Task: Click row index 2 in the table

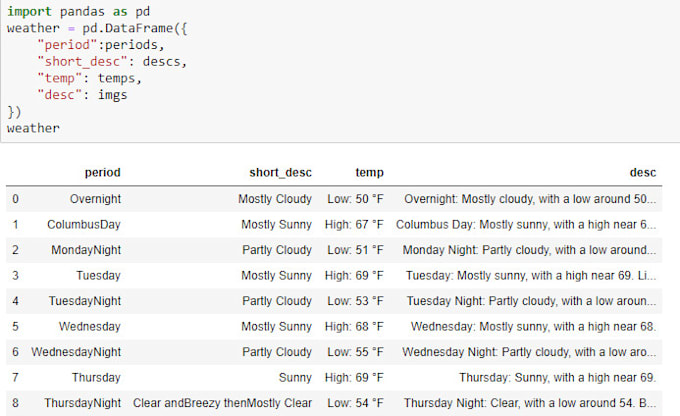Action: 16,250
